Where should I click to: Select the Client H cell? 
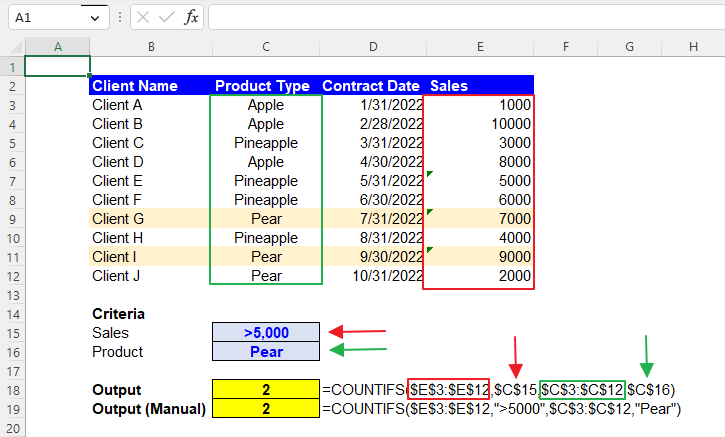tap(151, 238)
